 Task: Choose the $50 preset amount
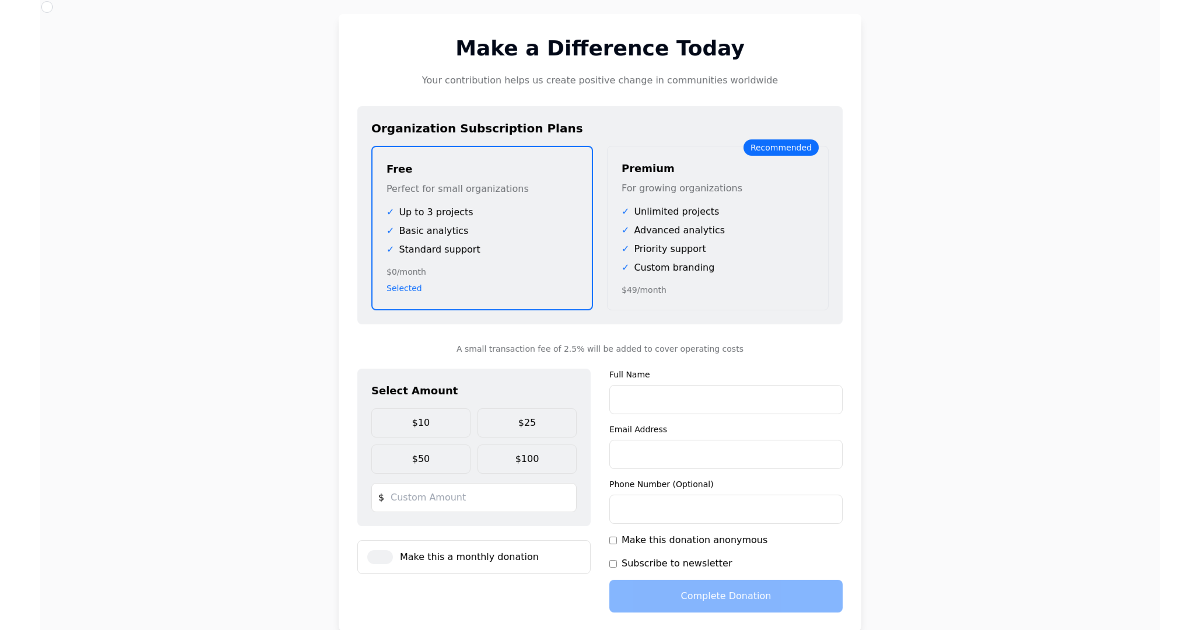[x=420, y=458]
